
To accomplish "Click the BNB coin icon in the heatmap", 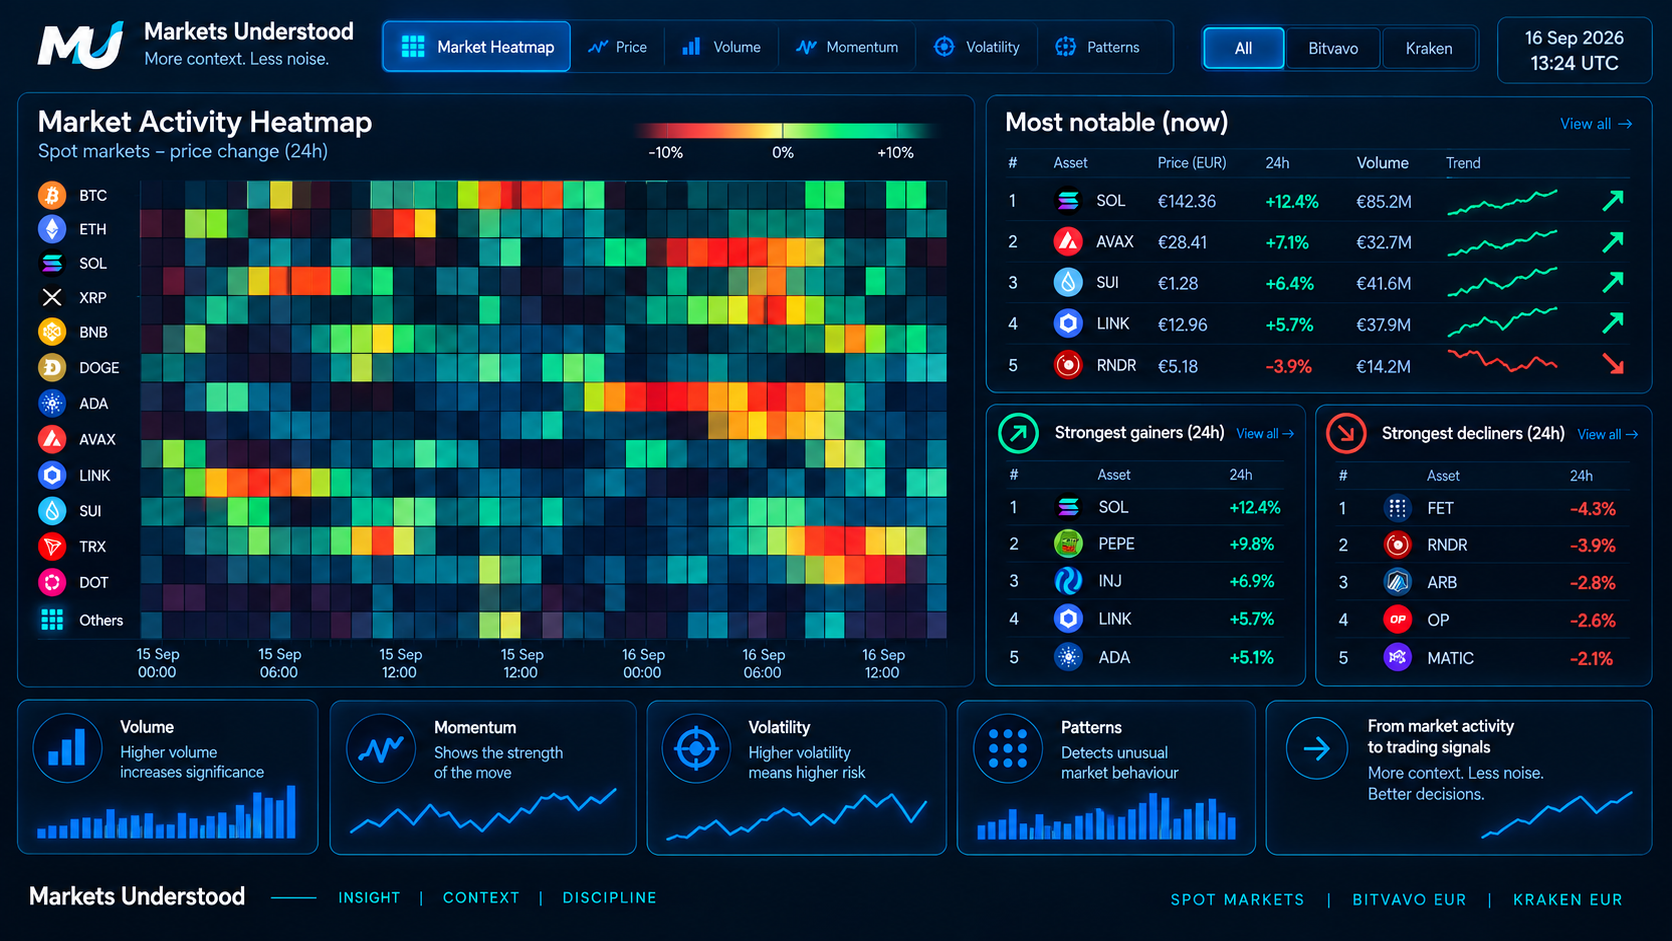I will [52, 332].
